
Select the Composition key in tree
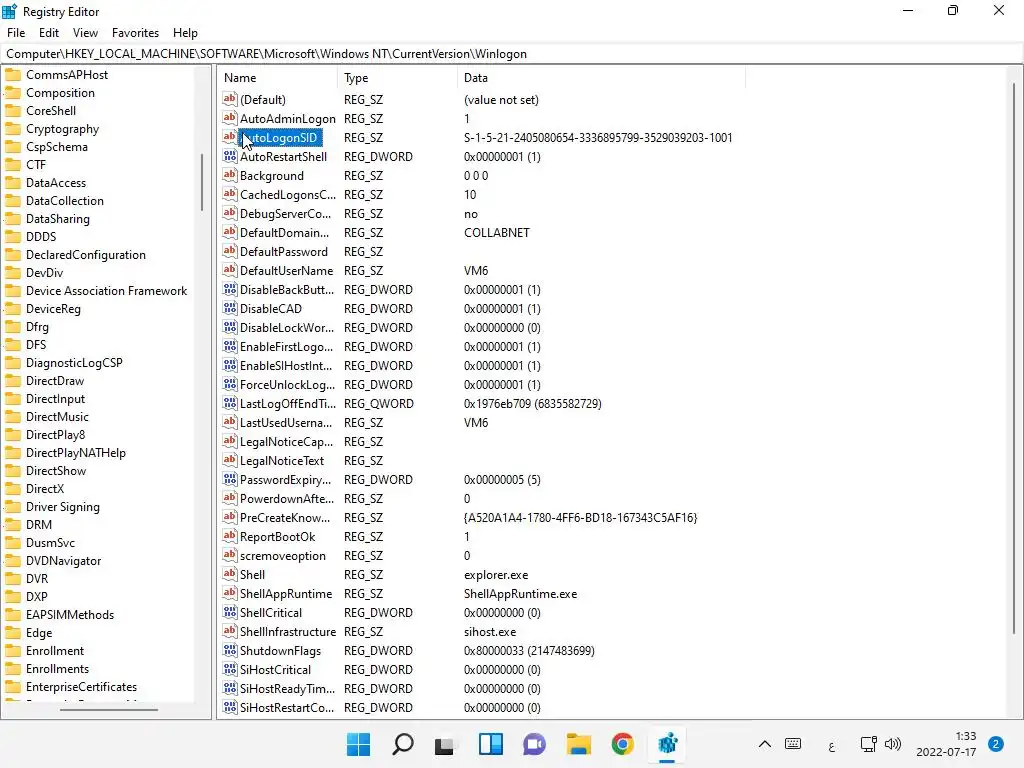(60, 93)
